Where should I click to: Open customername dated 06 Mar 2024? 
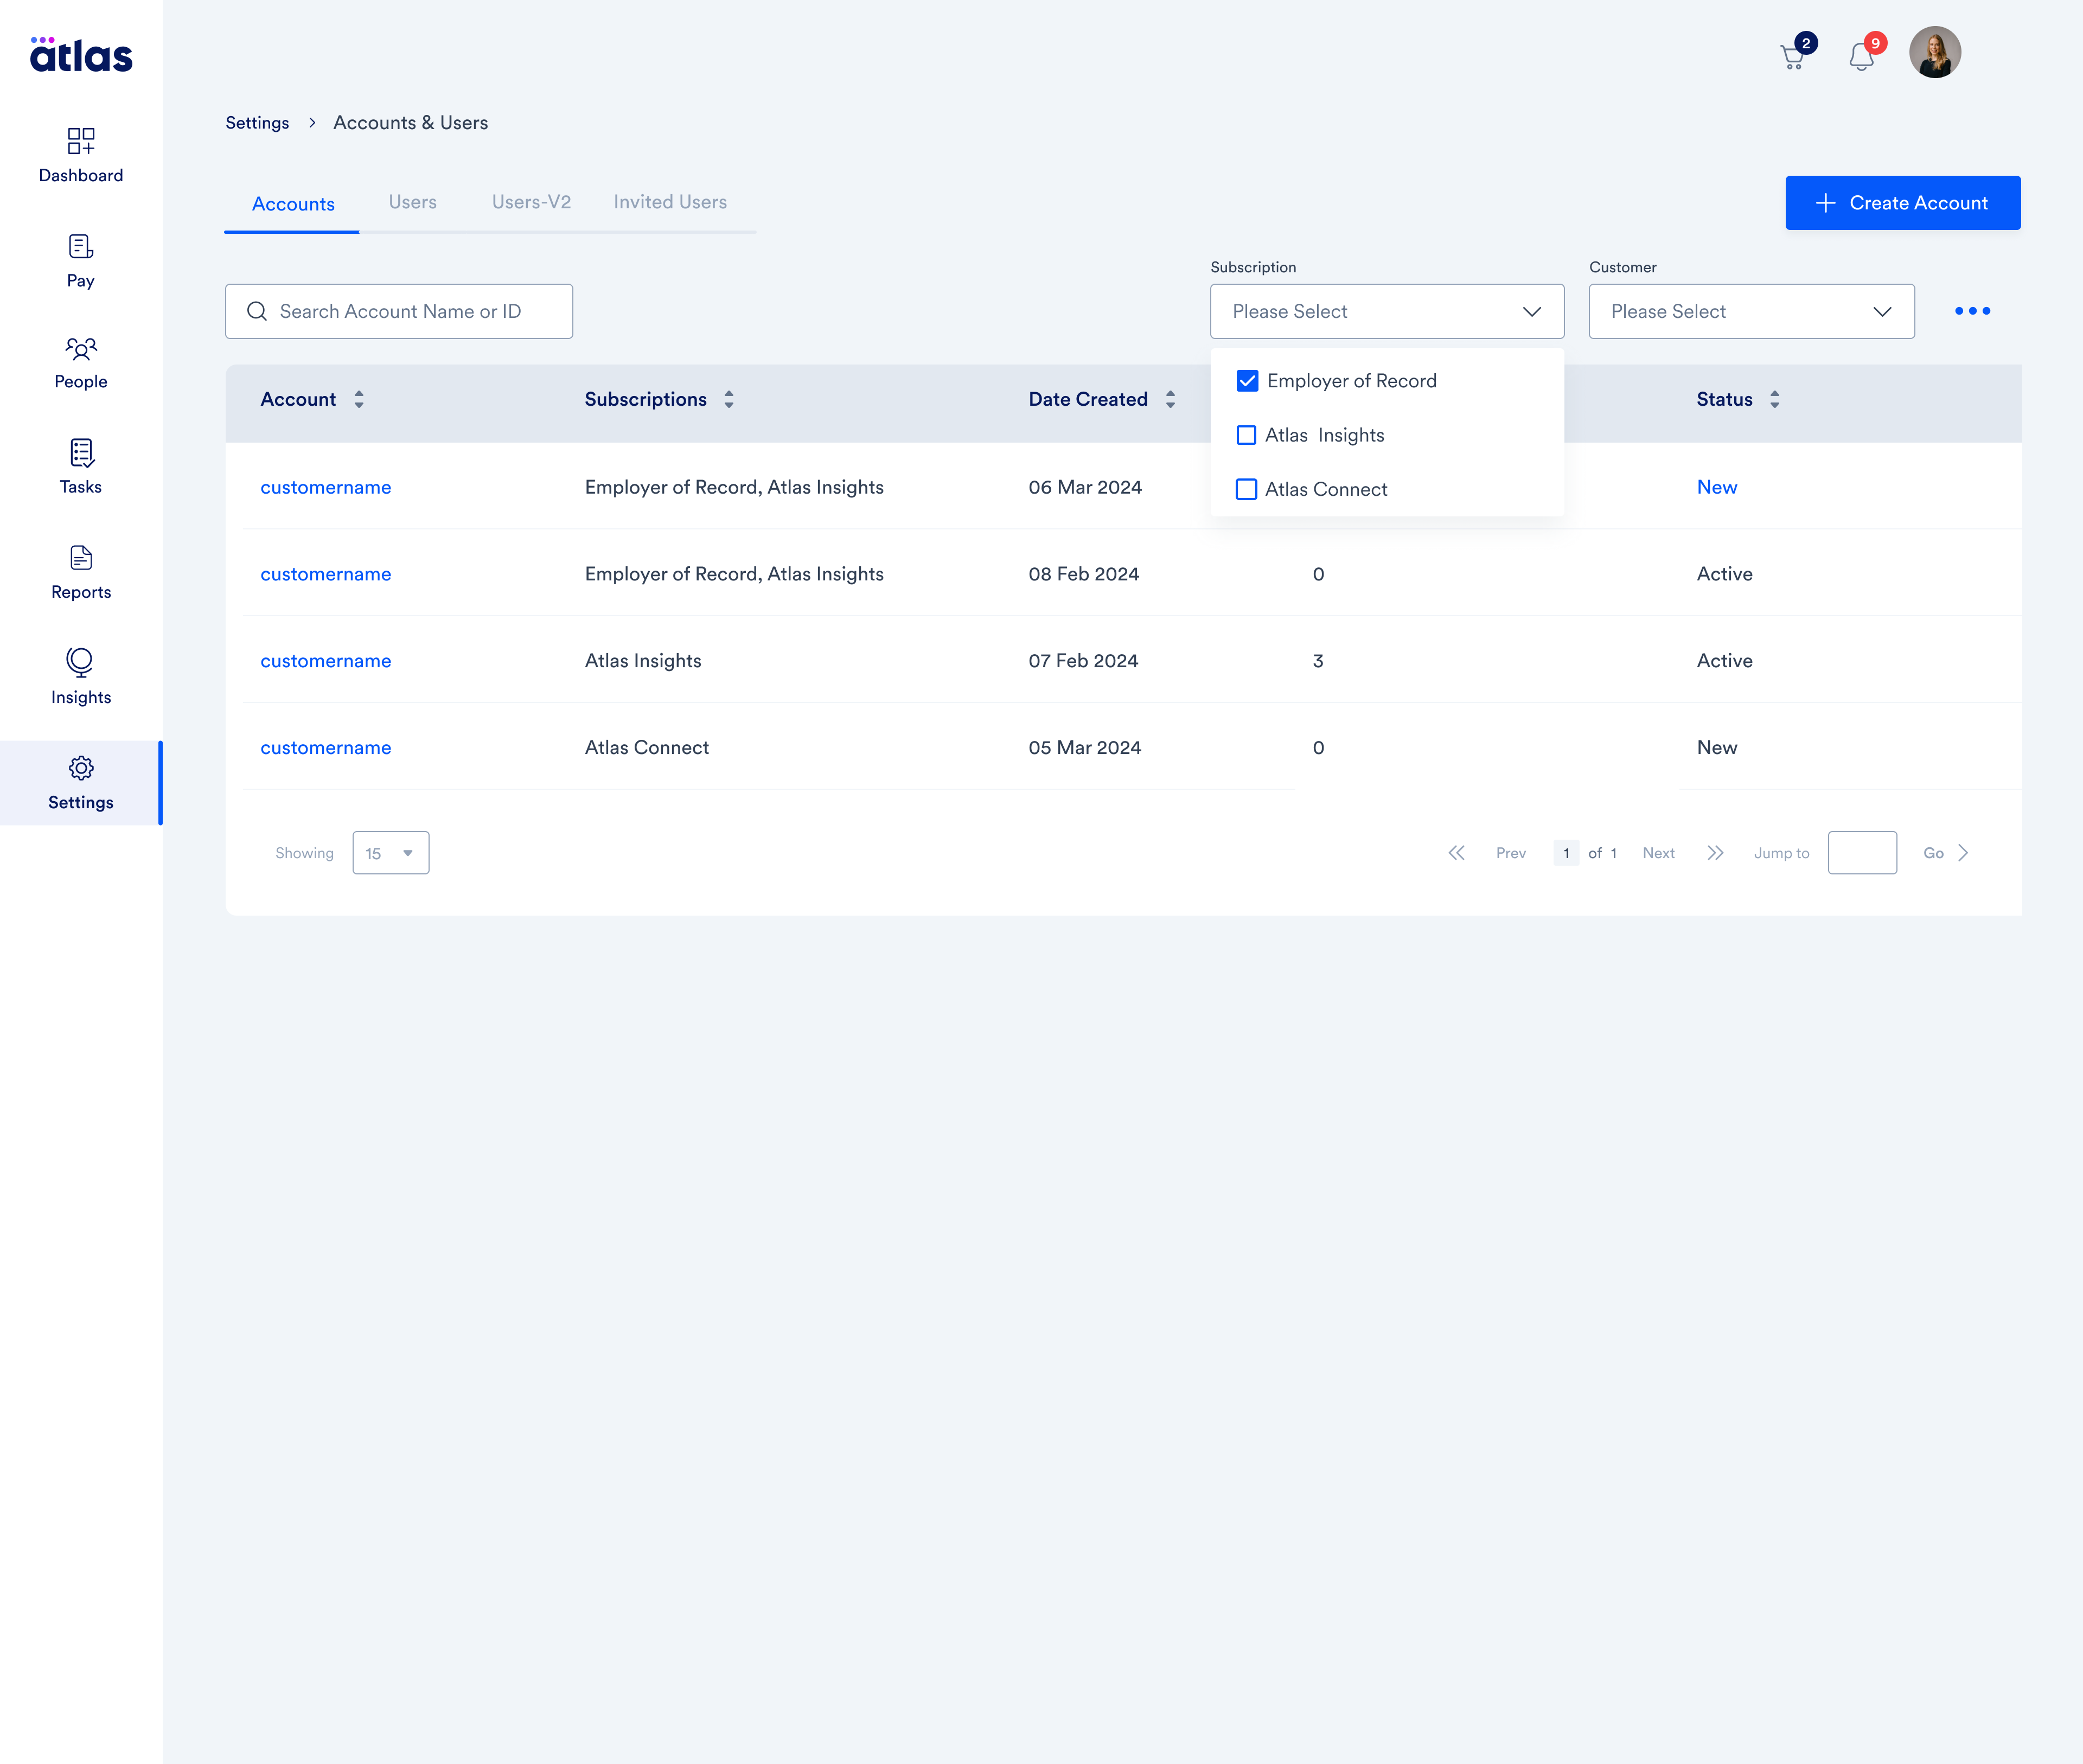click(x=326, y=487)
